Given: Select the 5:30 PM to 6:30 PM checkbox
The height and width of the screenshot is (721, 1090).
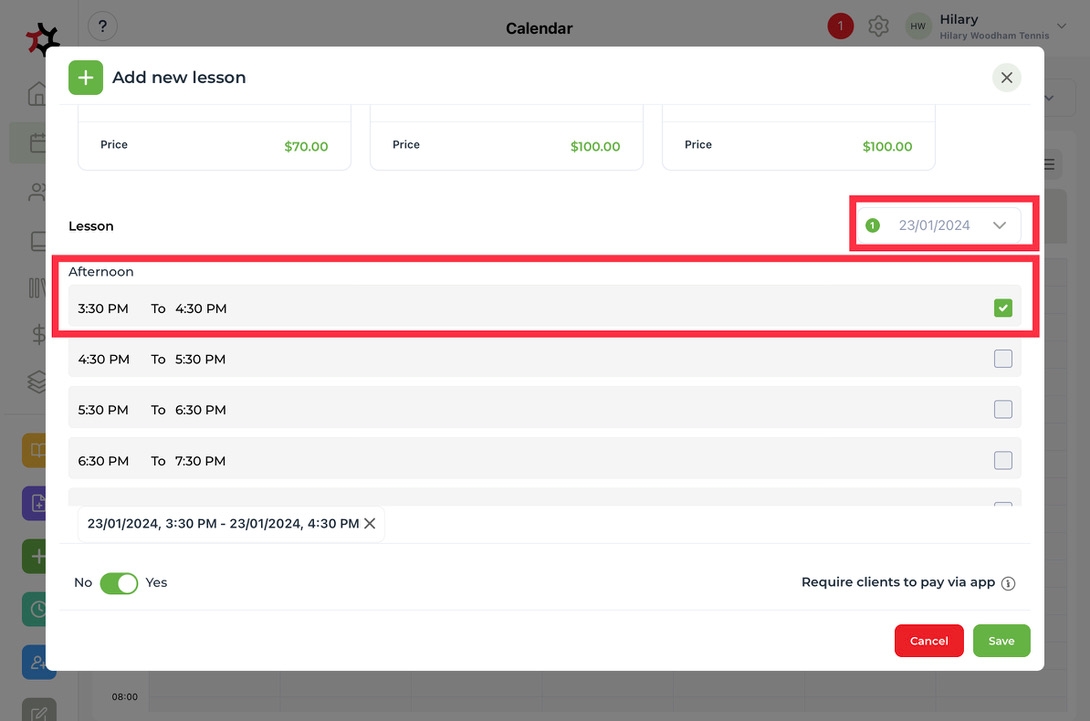Looking at the screenshot, I should [x=1003, y=410].
